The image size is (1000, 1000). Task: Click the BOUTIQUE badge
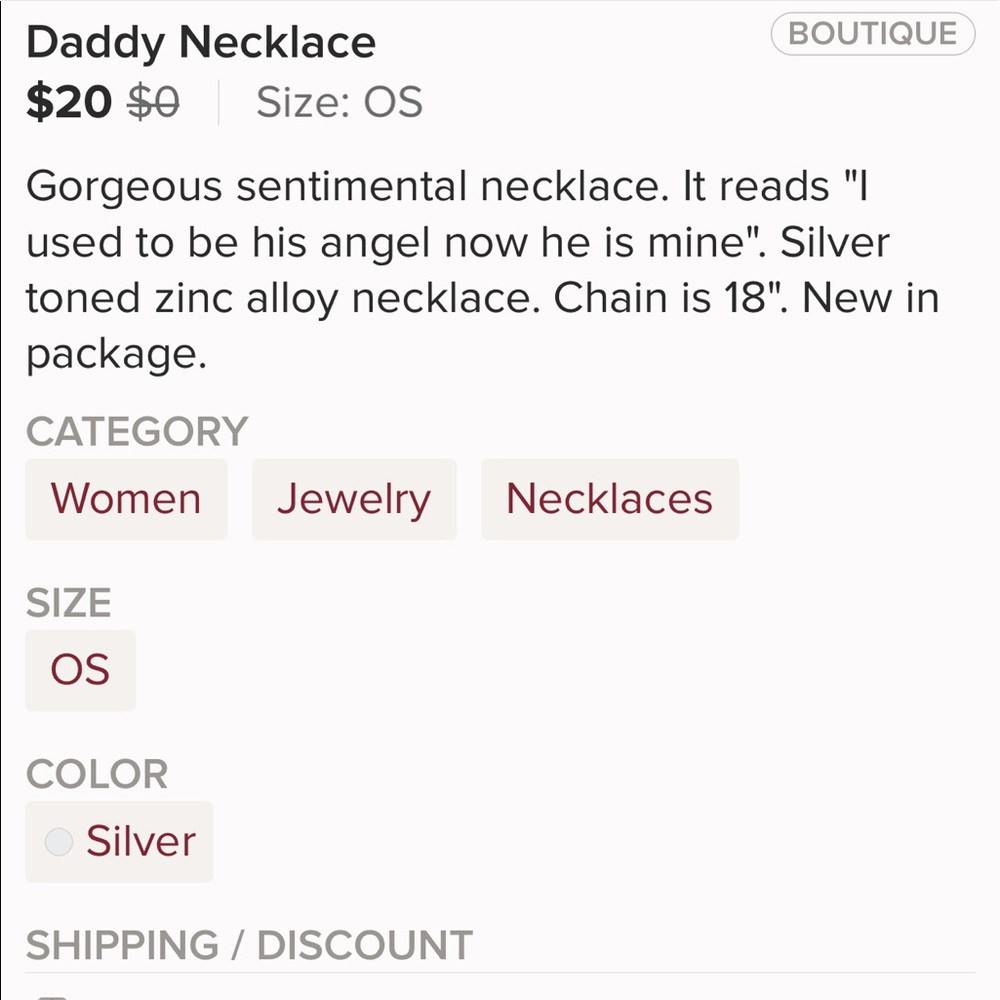(870, 33)
